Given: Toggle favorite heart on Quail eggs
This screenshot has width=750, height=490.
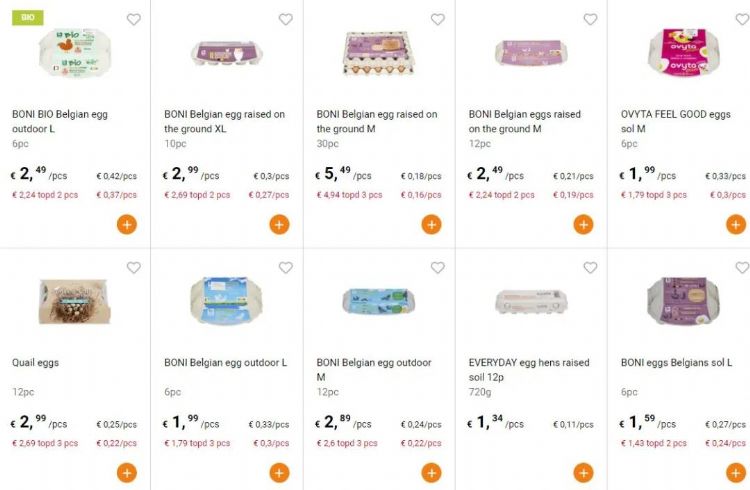Looking at the screenshot, I should tap(133, 267).
